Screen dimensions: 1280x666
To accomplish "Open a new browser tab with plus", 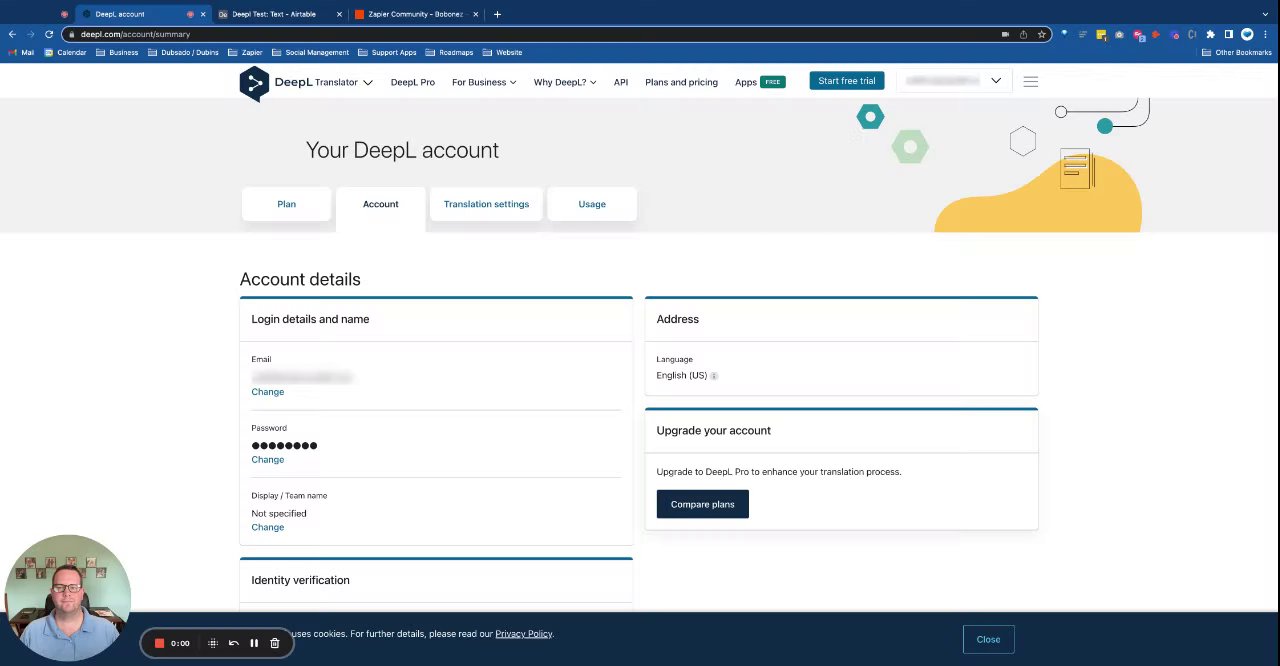I will click(x=497, y=14).
